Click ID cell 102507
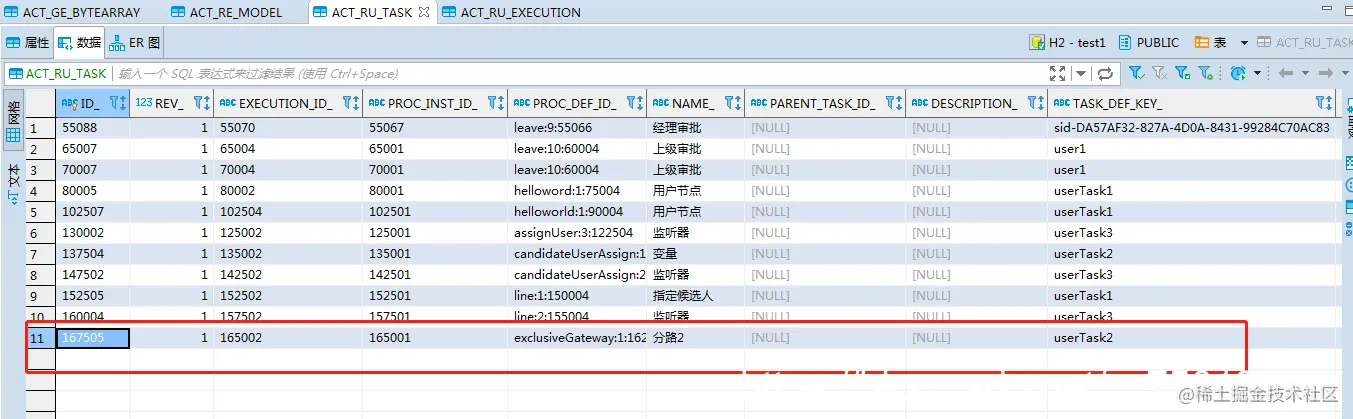This screenshot has height=419, width=1353. 92,212
